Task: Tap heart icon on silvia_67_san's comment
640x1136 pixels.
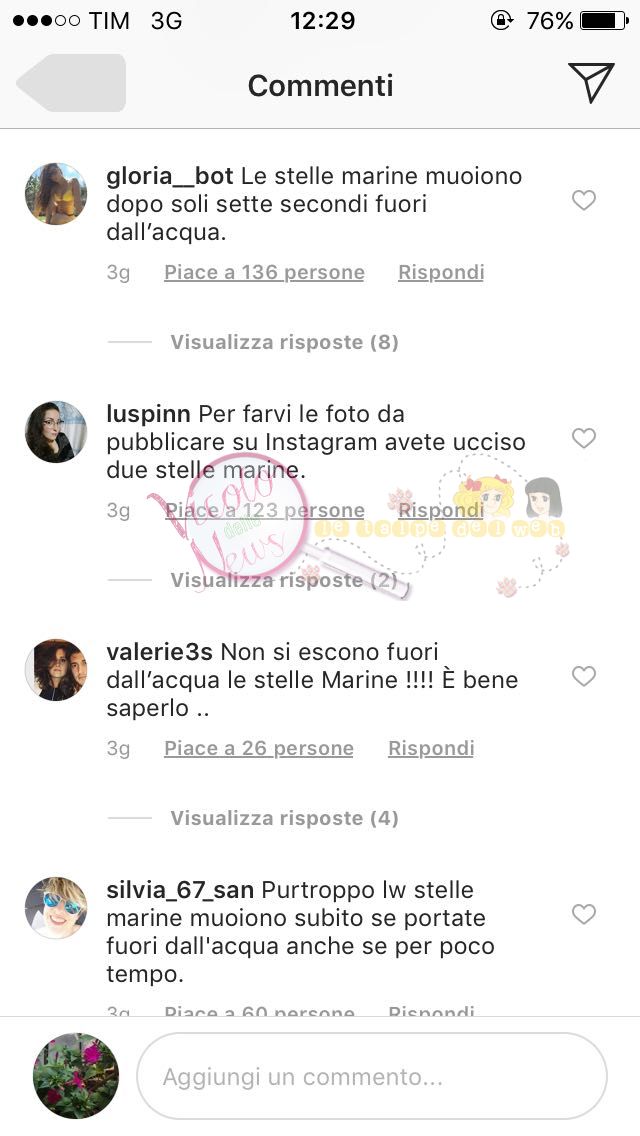Action: pos(583,914)
